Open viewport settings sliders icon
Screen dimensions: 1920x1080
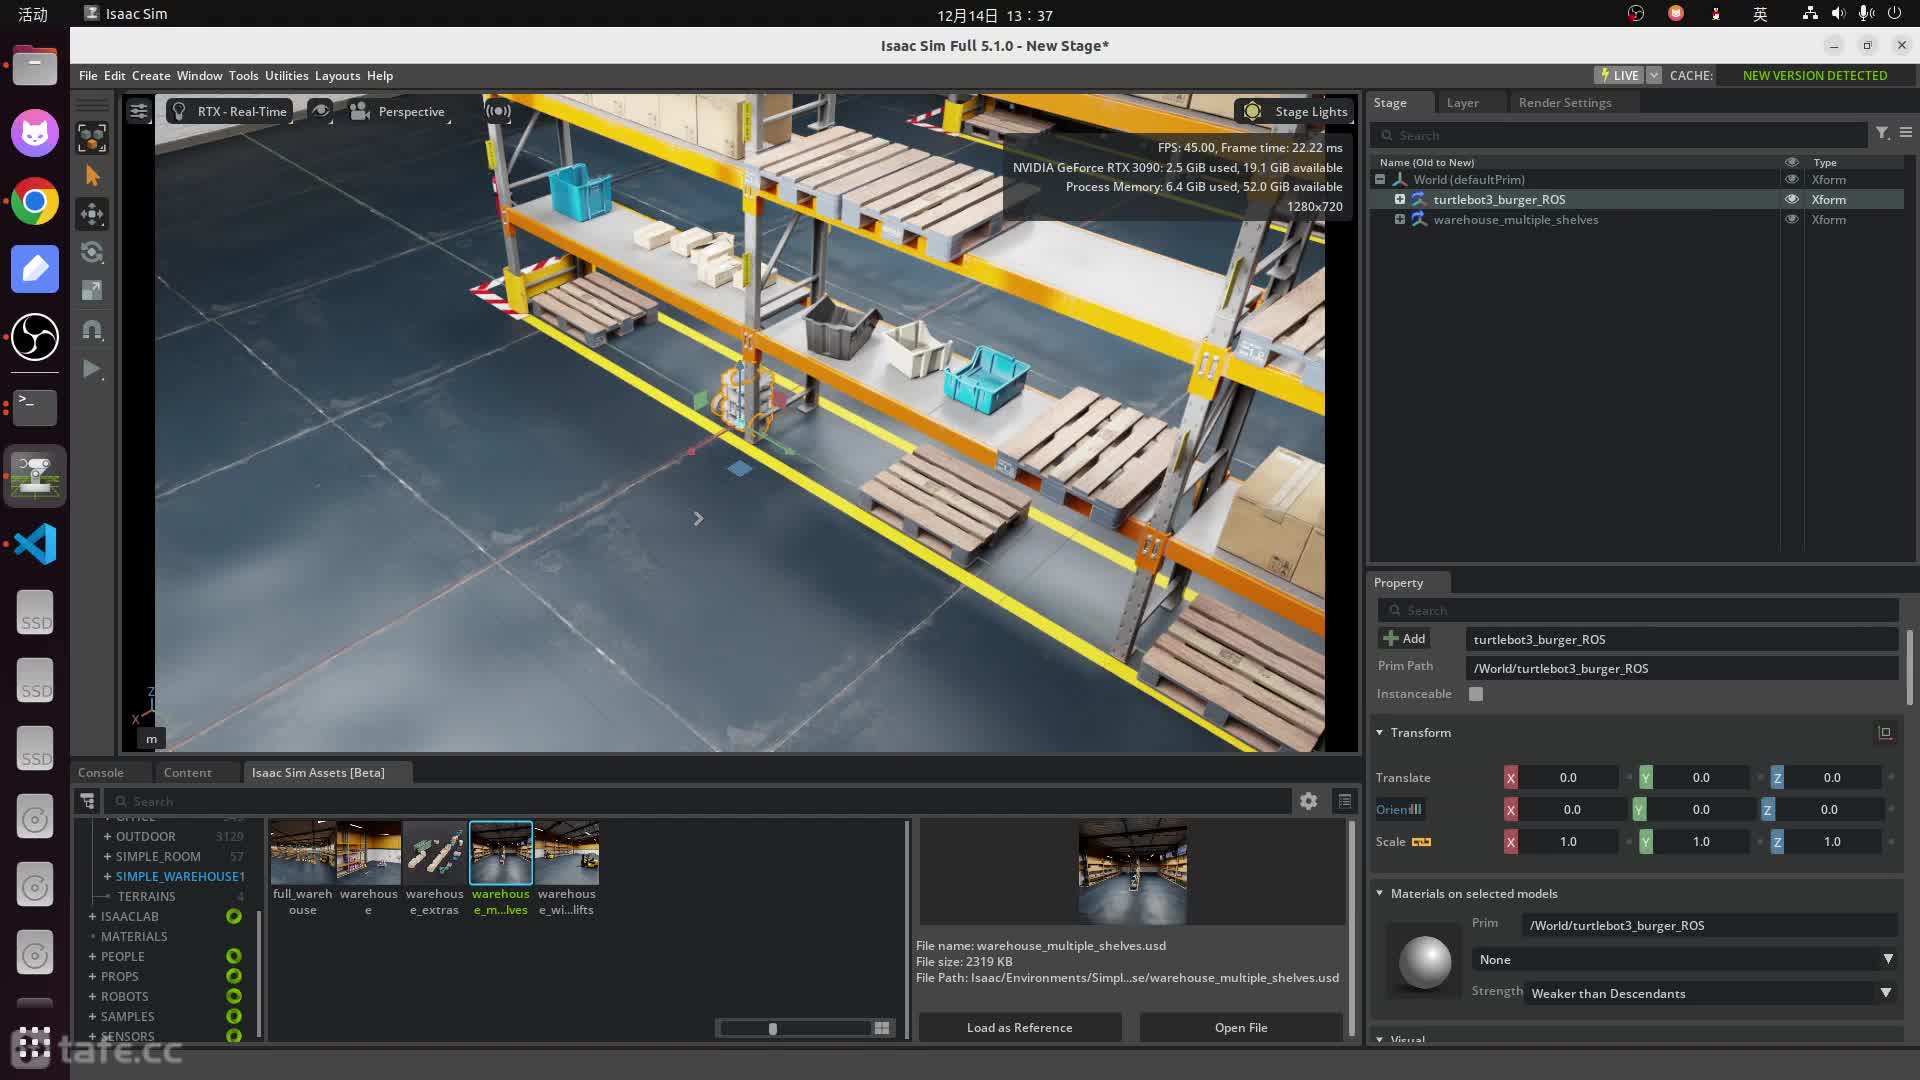click(139, 111)
